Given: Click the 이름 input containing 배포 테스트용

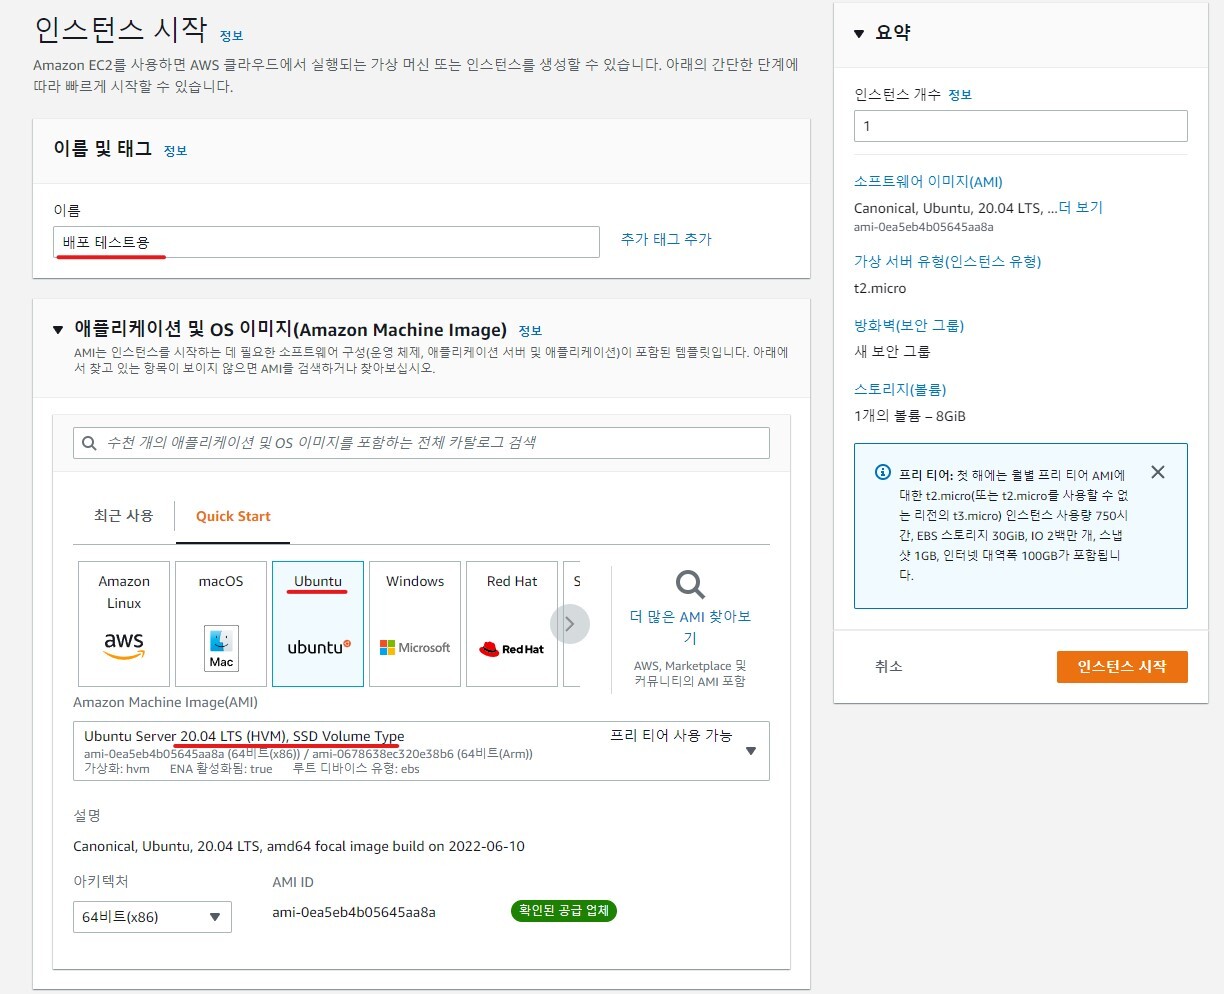Looking at the screenshot, I should click(x=326, y=242).
